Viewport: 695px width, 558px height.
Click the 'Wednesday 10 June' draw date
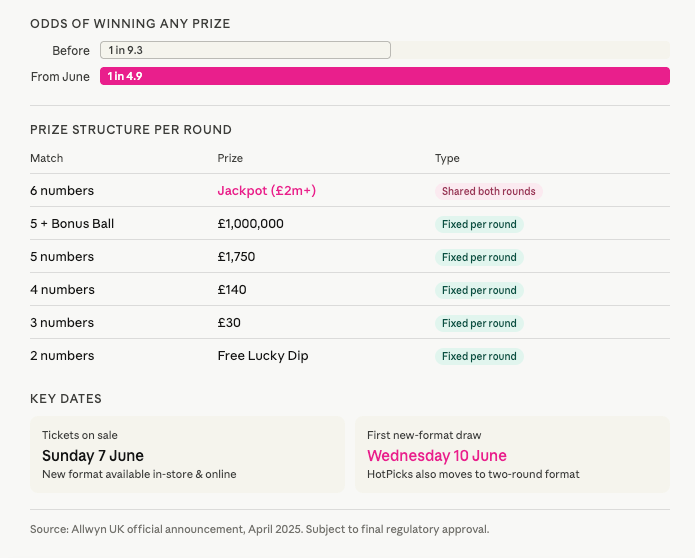pyautogui.click(x=437, y=456)
